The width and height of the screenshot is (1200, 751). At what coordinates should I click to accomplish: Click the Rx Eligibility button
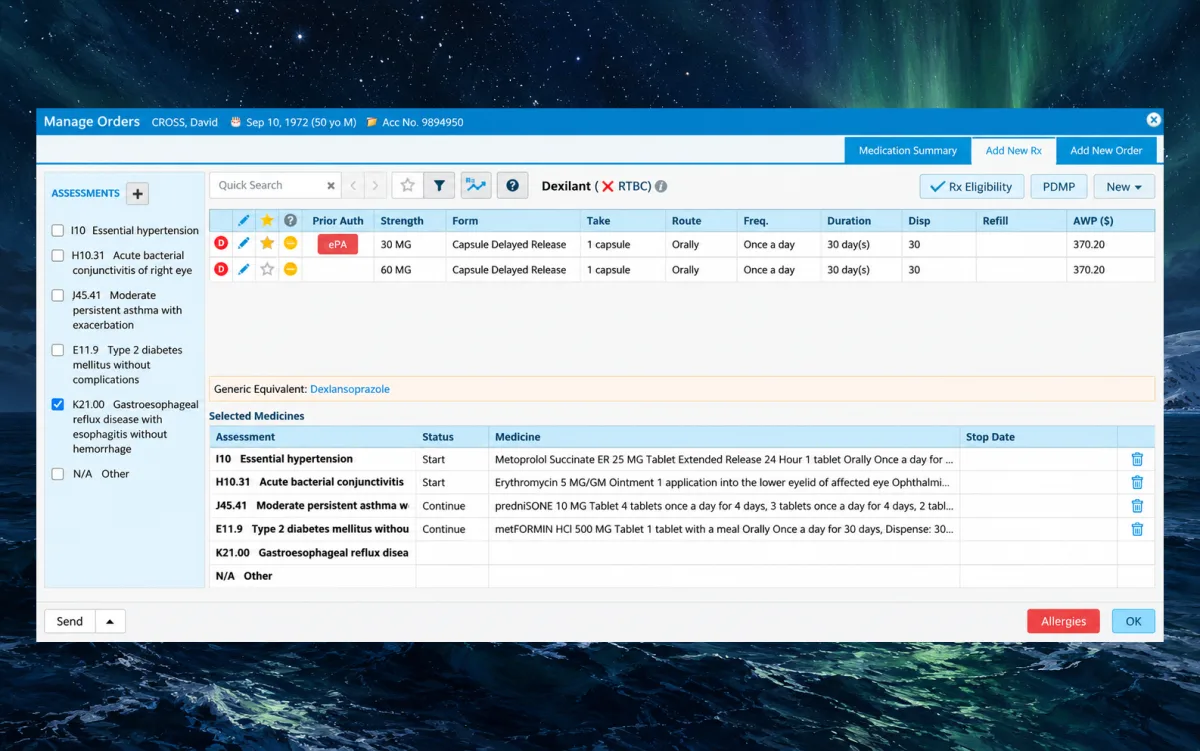point(971,187)
